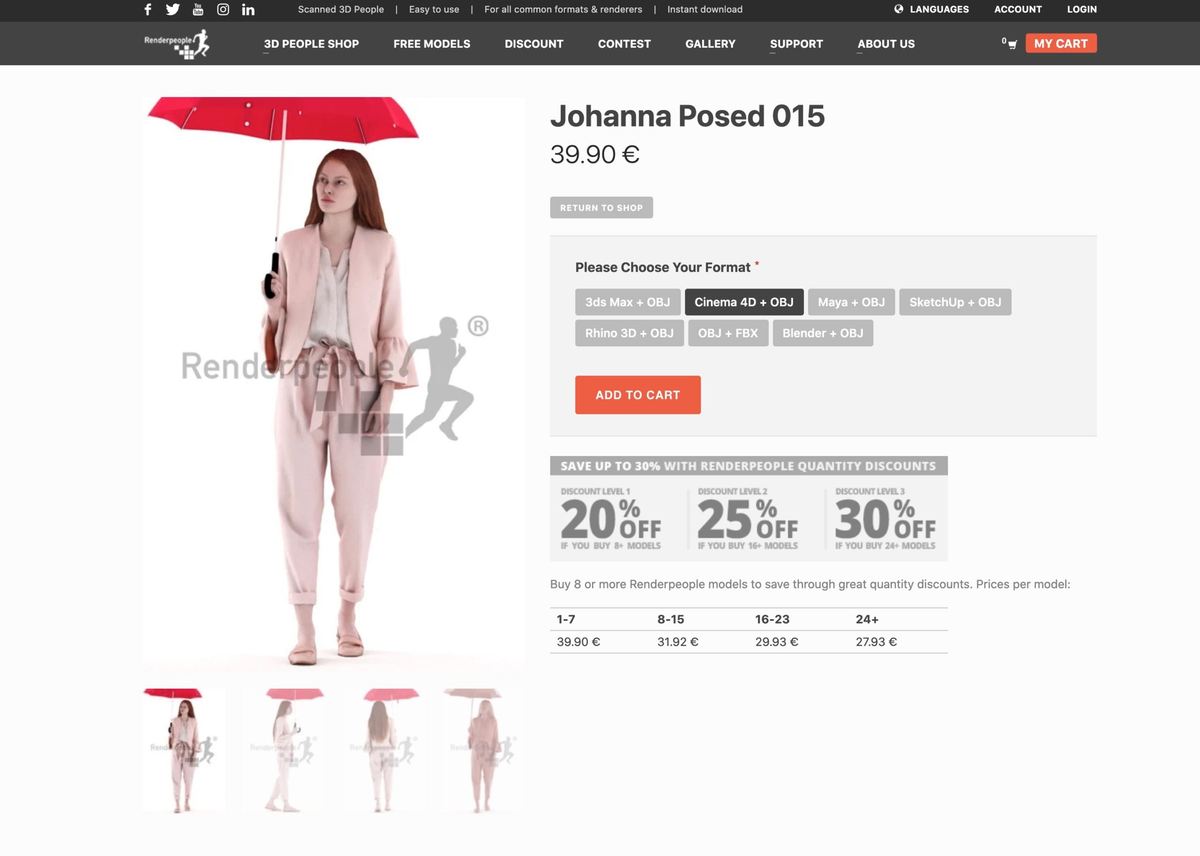Image resolution: width=1200 pixels, height=856 pixels.
Task: Open the LinkedIn icon in the top bar
Action: pyautogui.click(x=248, y=9)
